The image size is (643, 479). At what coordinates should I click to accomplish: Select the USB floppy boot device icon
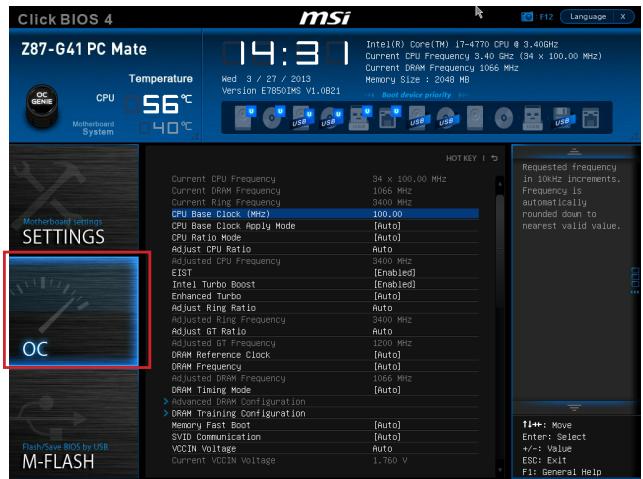tap(562, 118)
